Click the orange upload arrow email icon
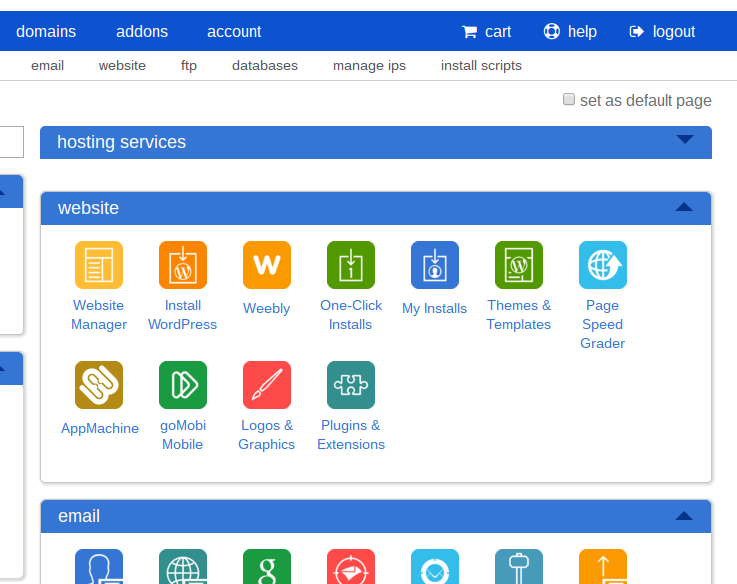737x584 pixels. click(x=603, y=566)
